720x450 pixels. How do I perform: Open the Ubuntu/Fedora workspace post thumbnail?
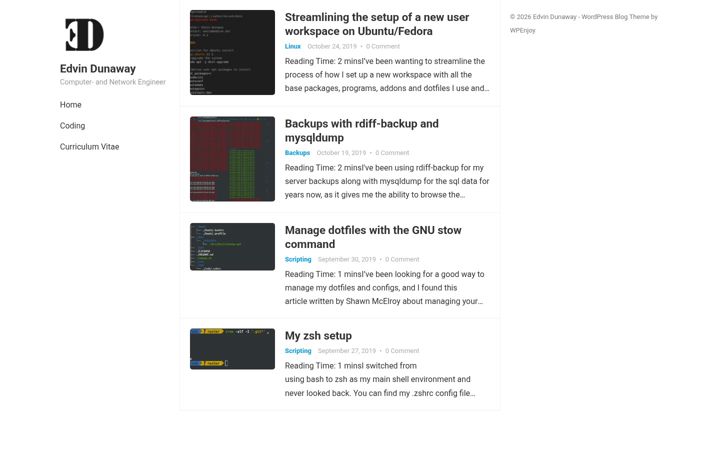pos(232,52)
